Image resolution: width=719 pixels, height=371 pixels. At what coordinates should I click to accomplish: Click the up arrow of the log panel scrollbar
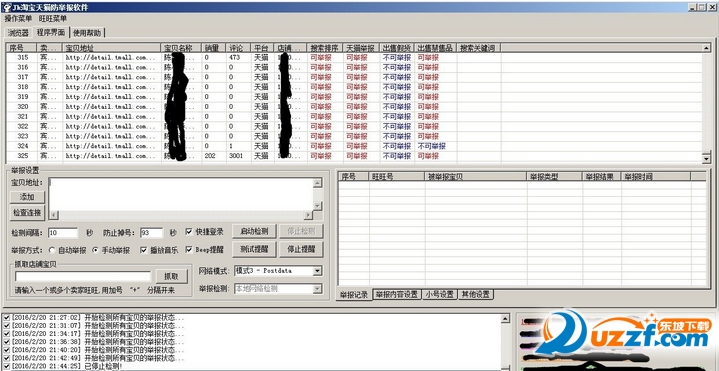click(505, 318)
